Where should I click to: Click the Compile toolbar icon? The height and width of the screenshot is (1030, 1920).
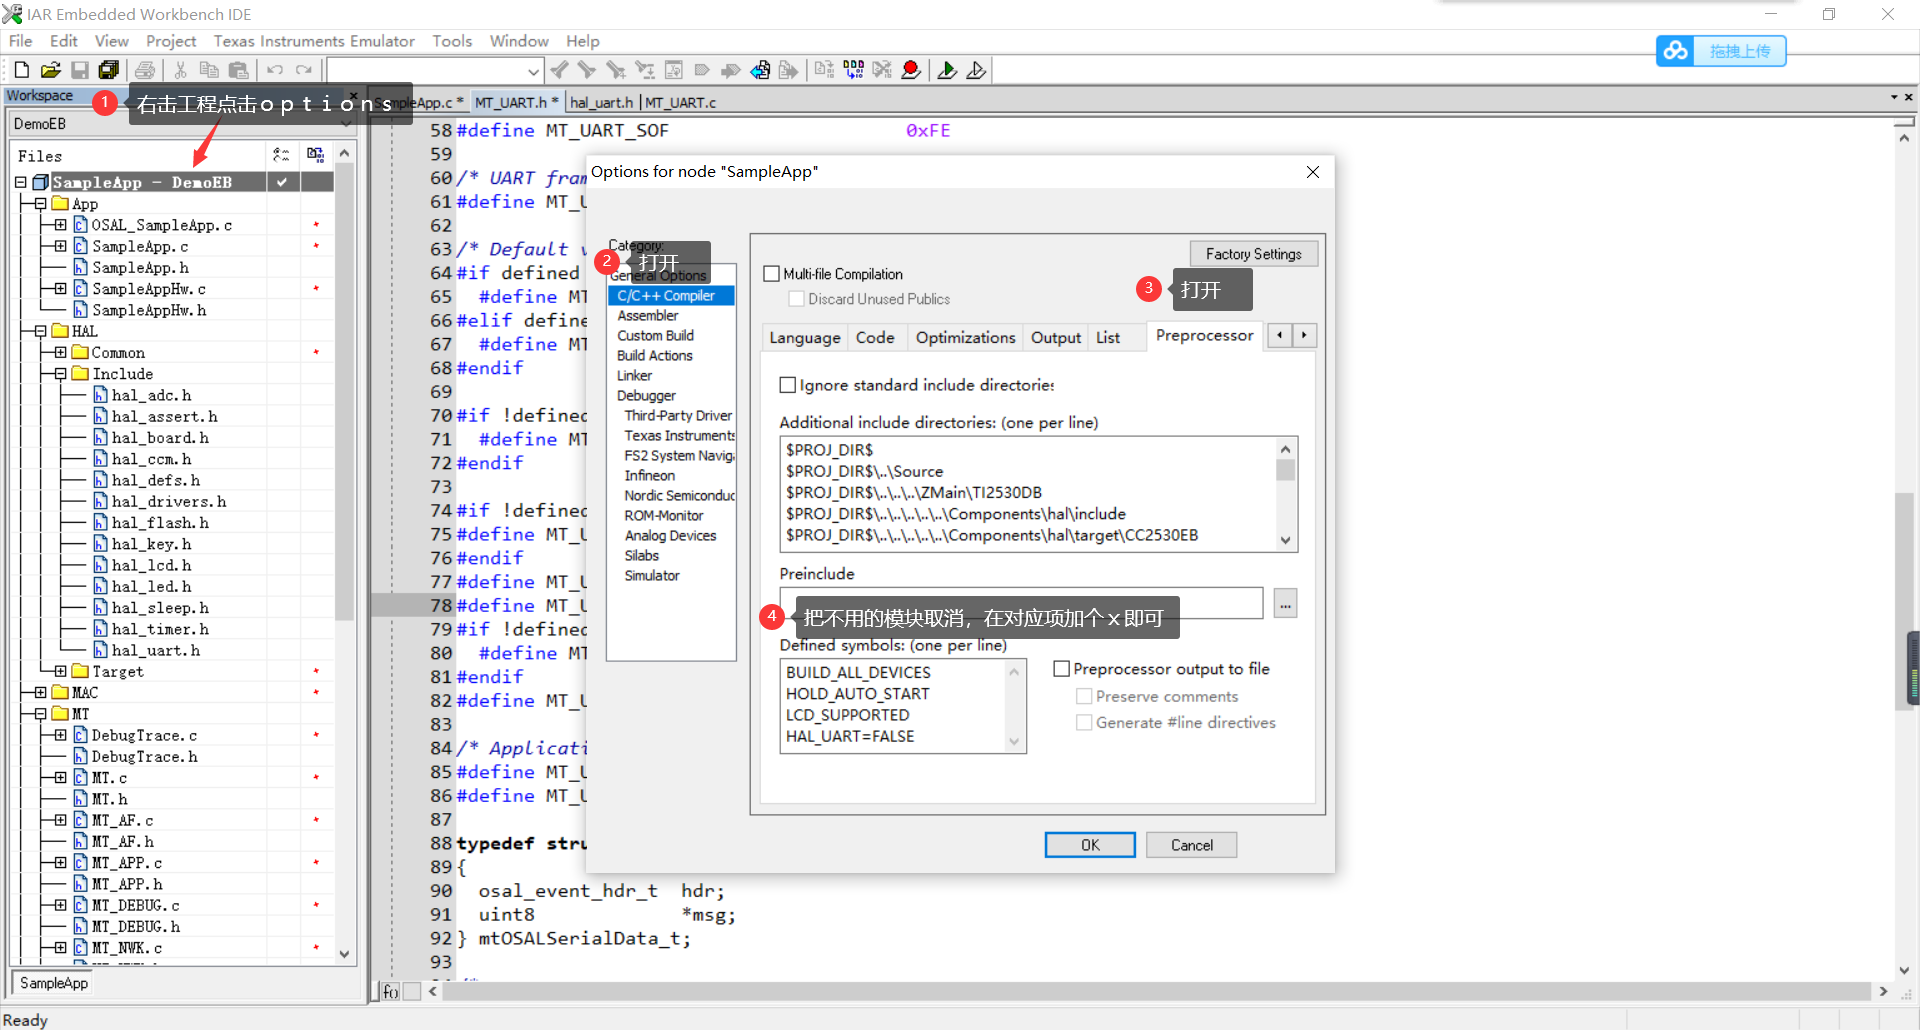[x=824, y=70]
